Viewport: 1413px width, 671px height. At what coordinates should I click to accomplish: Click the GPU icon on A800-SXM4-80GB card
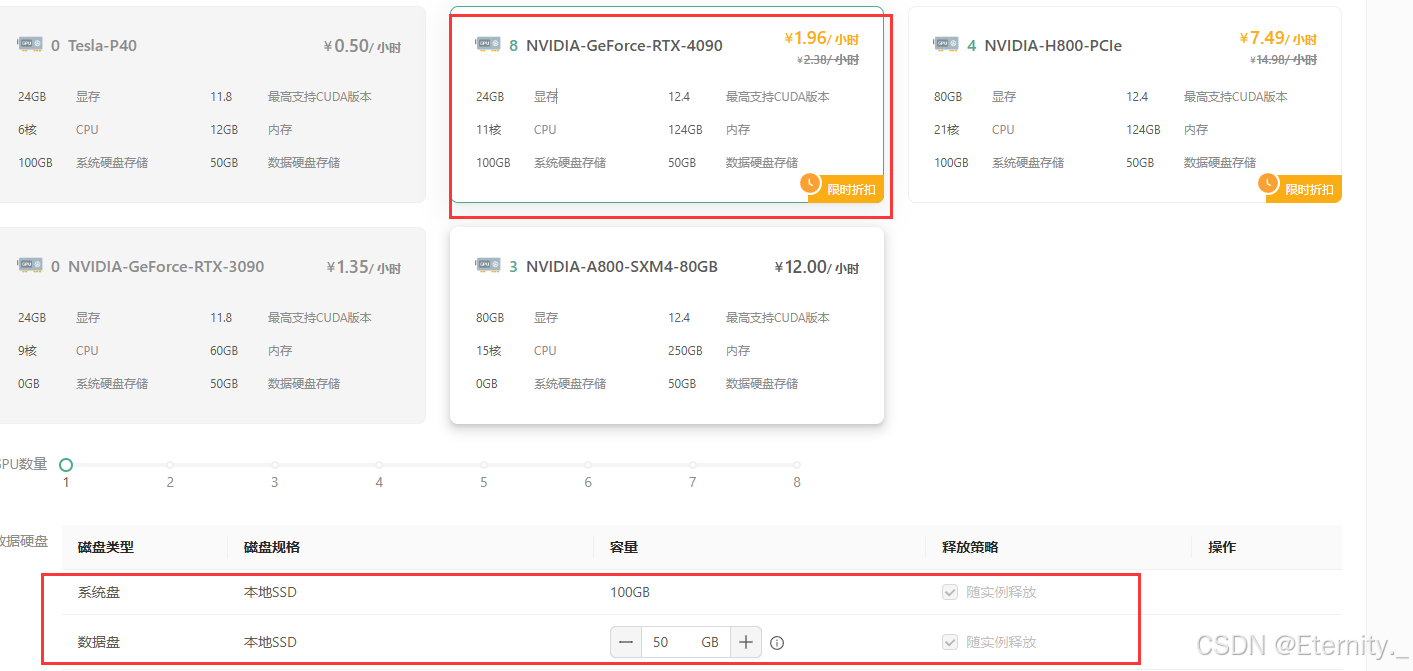point(488,266)
